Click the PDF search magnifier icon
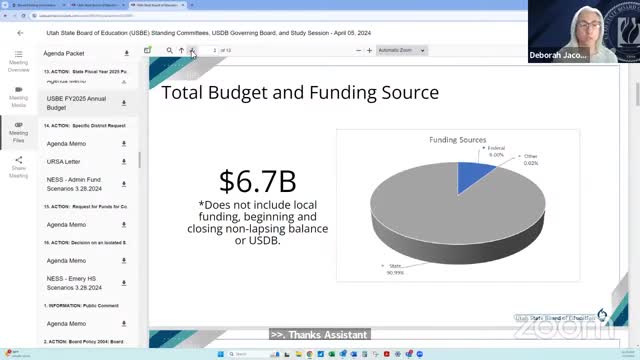This screenshot has height=360, width=640. coord(169,50)
